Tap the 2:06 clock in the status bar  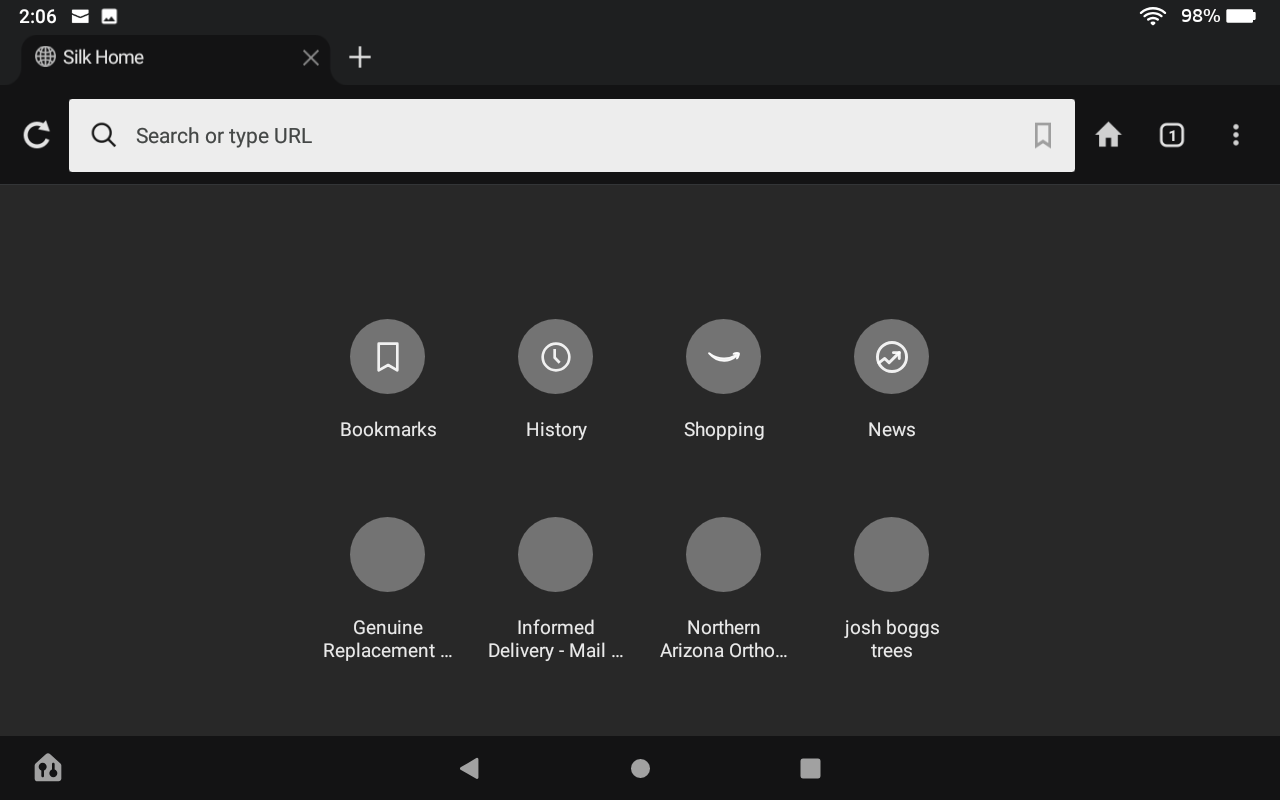click(38, 16)
